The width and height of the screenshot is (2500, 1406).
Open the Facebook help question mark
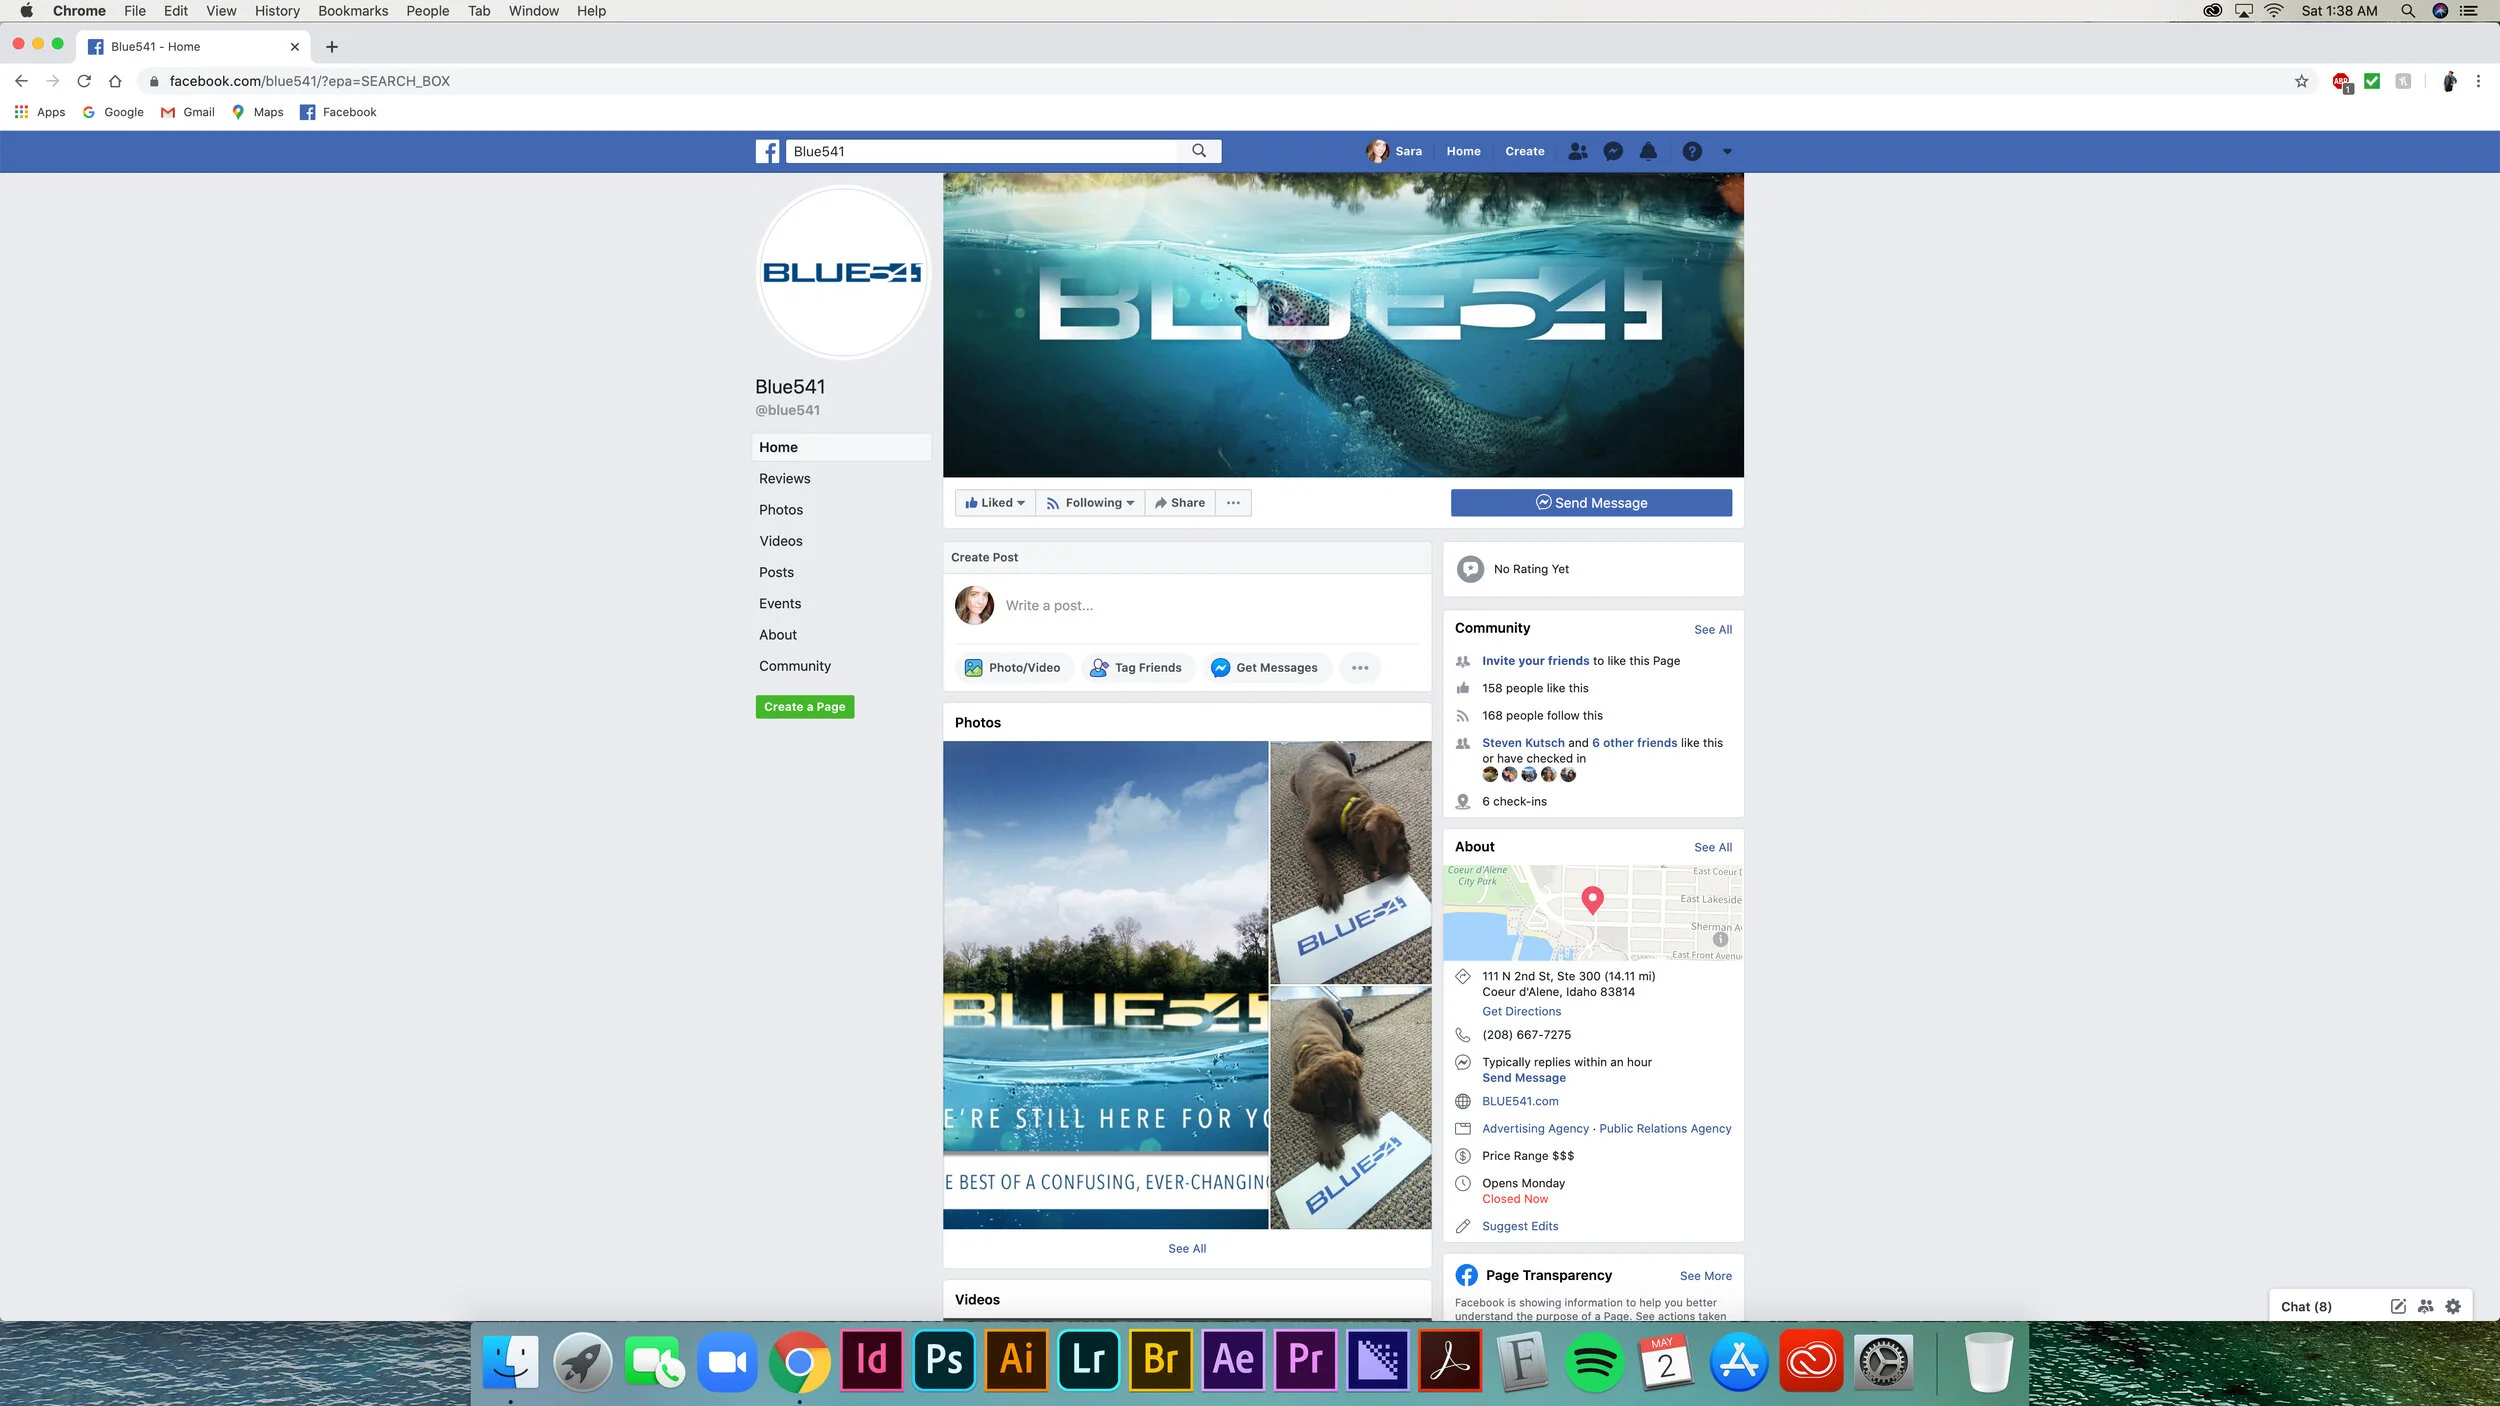[1692, 151]
